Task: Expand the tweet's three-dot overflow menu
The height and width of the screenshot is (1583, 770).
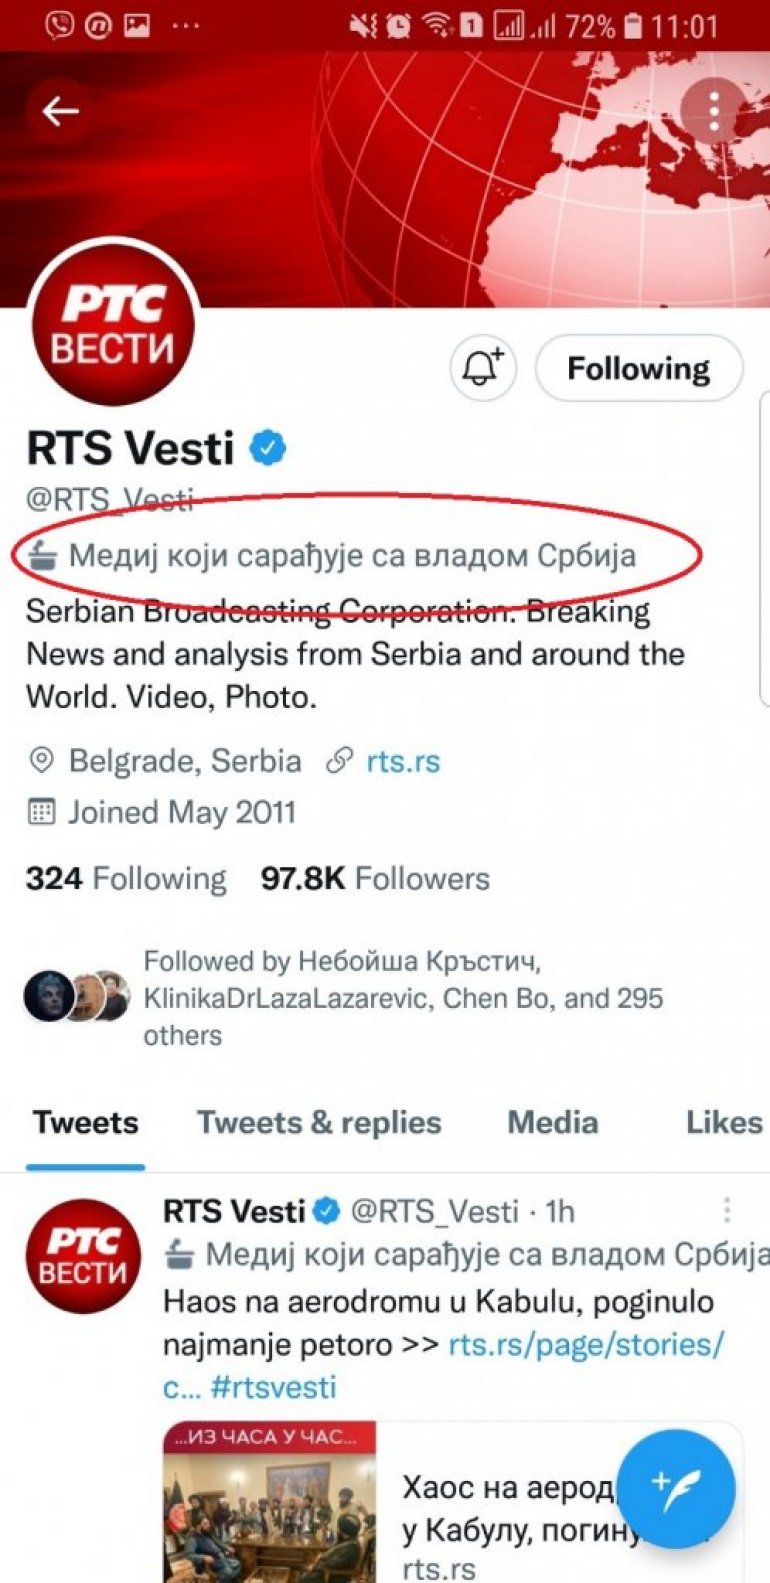Action: coord(727,1211)
